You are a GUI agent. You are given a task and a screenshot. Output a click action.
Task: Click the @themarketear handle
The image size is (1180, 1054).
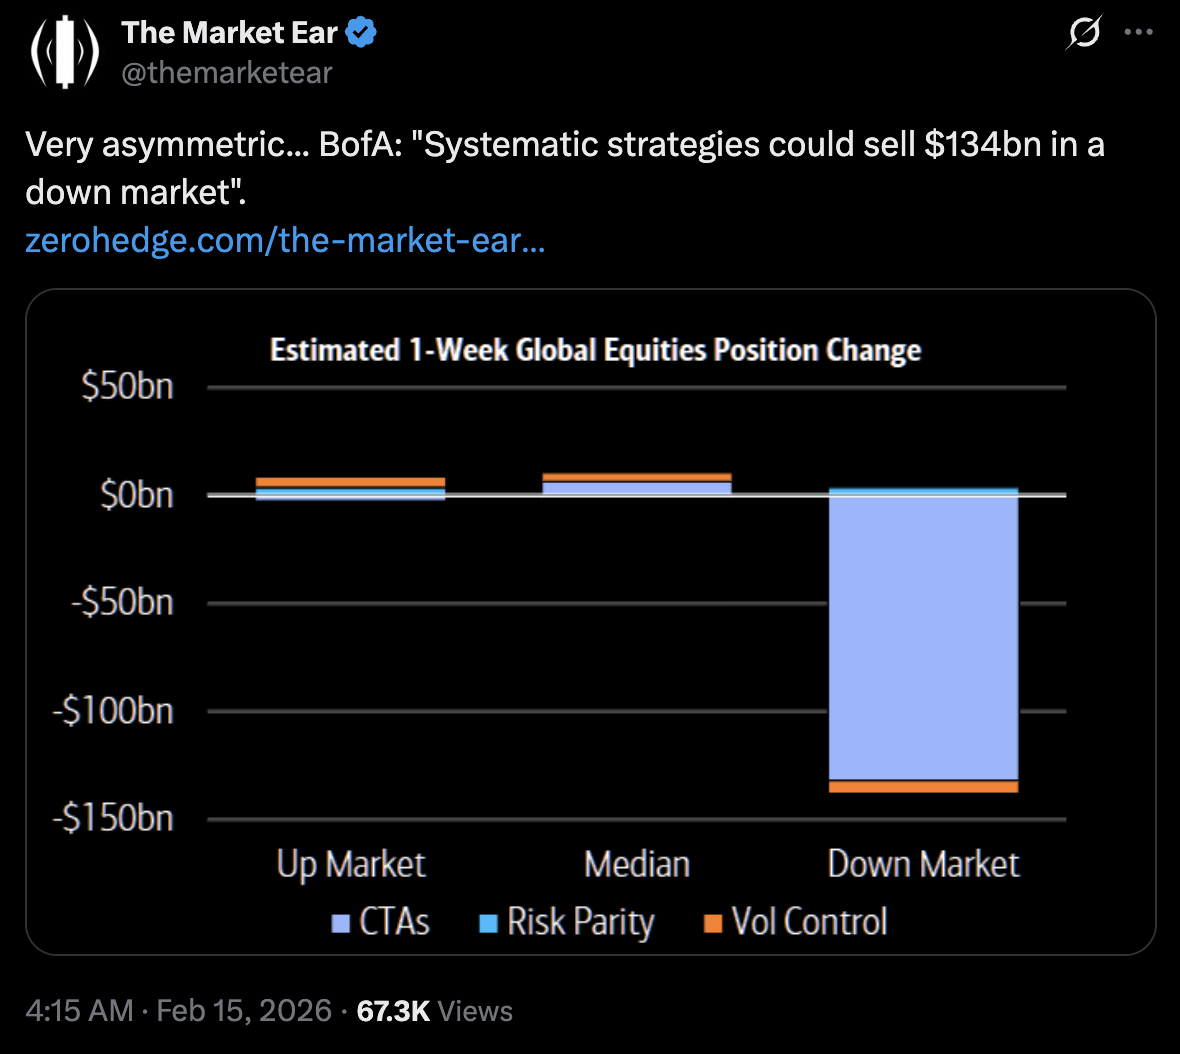coord(227,73)
